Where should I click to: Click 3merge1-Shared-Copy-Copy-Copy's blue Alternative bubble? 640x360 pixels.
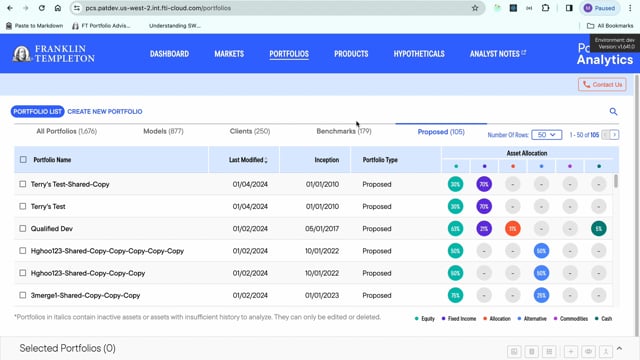pos(541,295)
